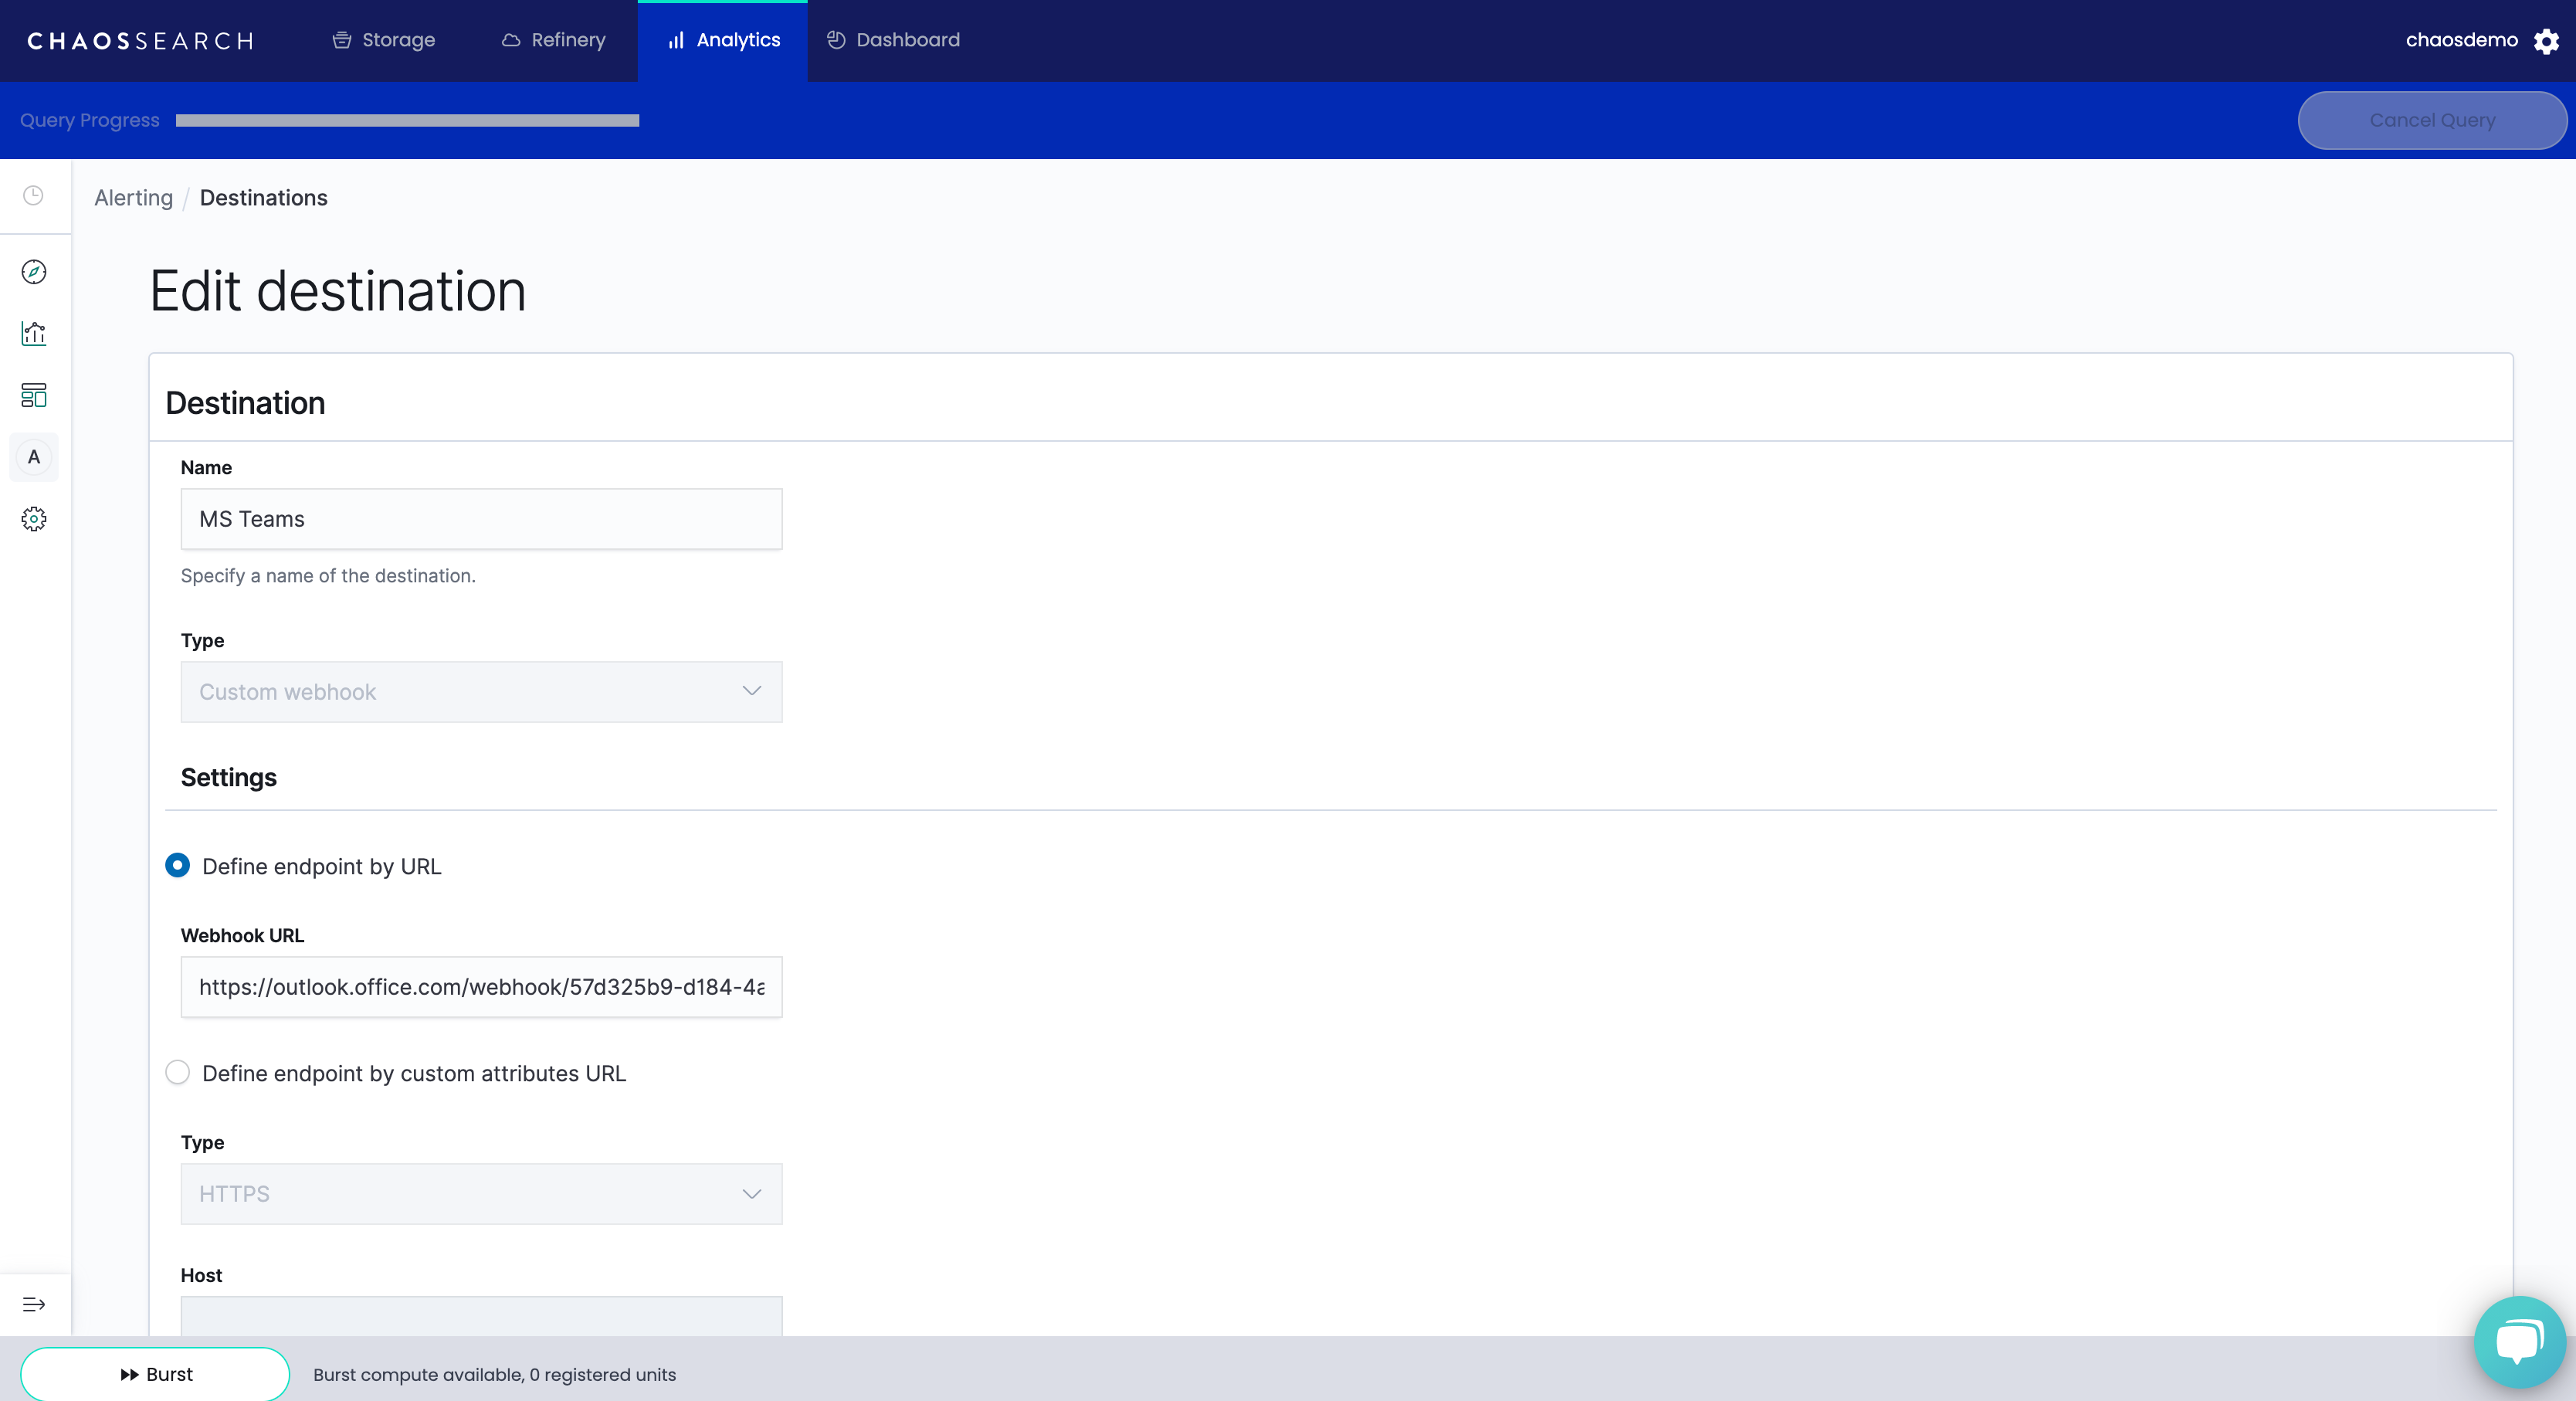The height and width of the screenshot is (1401, 2576).
Task: Open the Custom webhook type dropdown
Action: coord(481,692)
